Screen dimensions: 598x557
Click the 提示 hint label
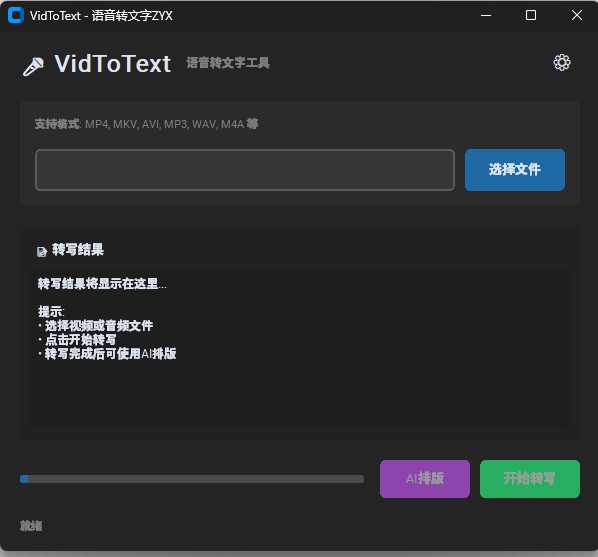(51, 311)
